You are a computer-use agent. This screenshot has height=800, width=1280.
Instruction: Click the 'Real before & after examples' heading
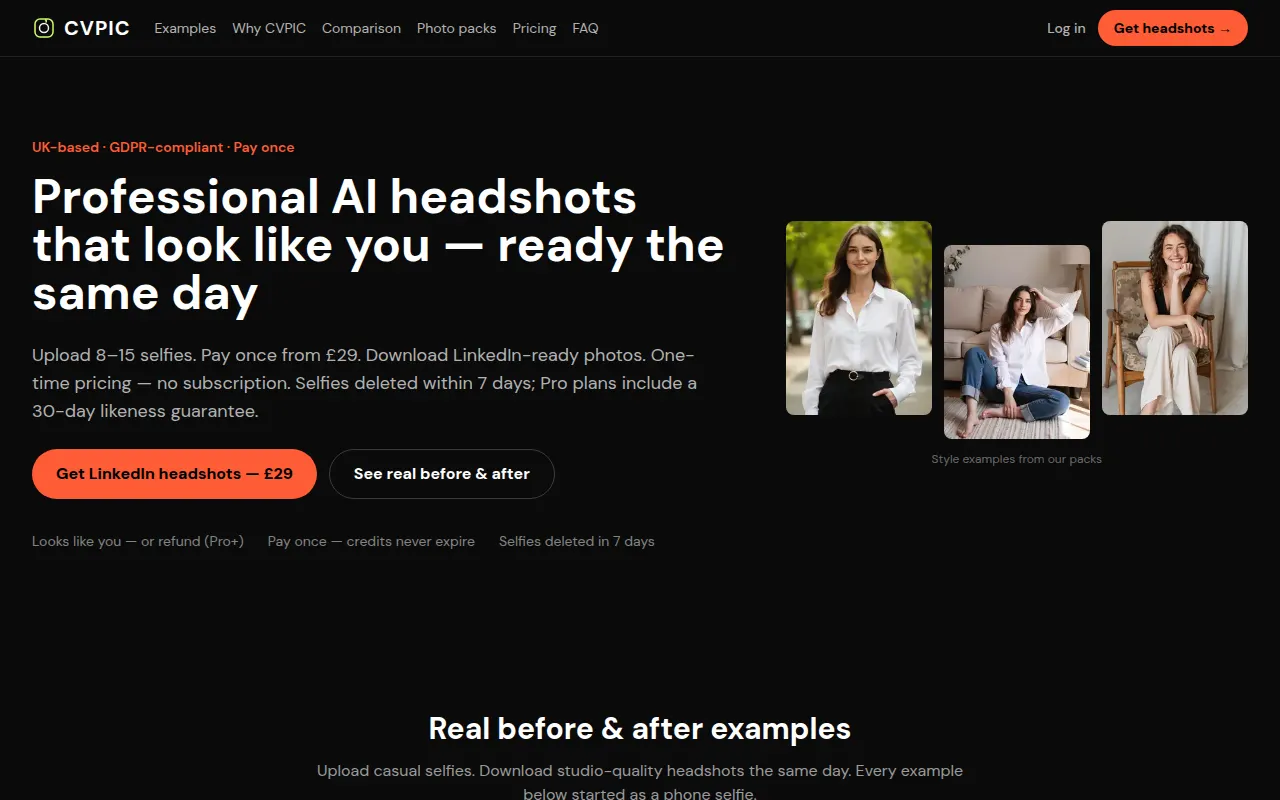point(640,728)
